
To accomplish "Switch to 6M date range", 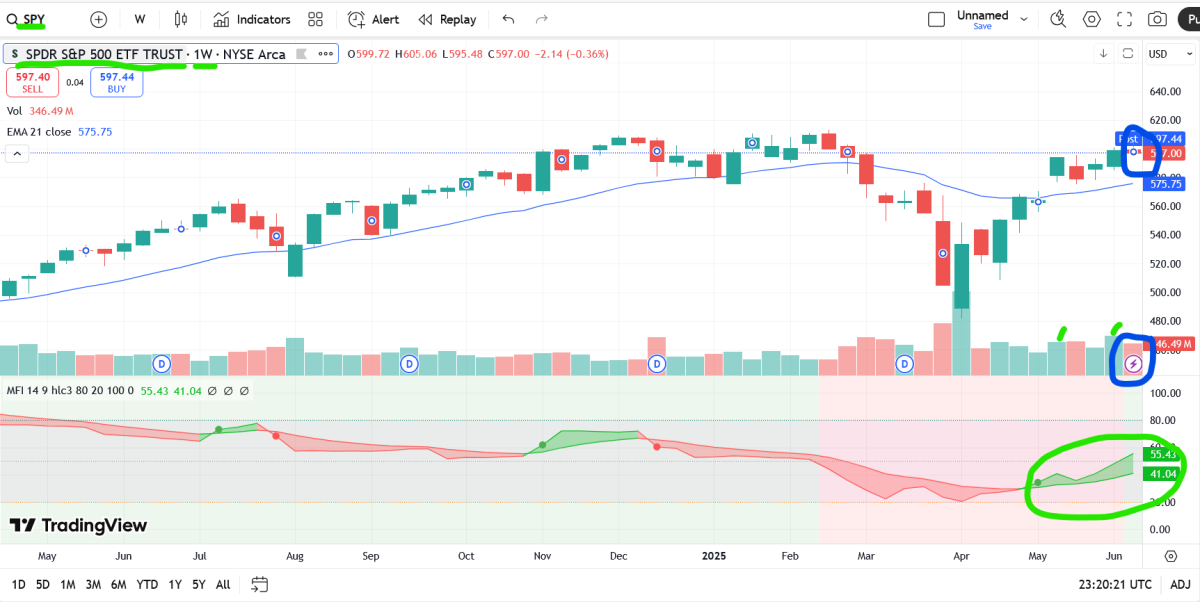I will [x=119, y=584].
